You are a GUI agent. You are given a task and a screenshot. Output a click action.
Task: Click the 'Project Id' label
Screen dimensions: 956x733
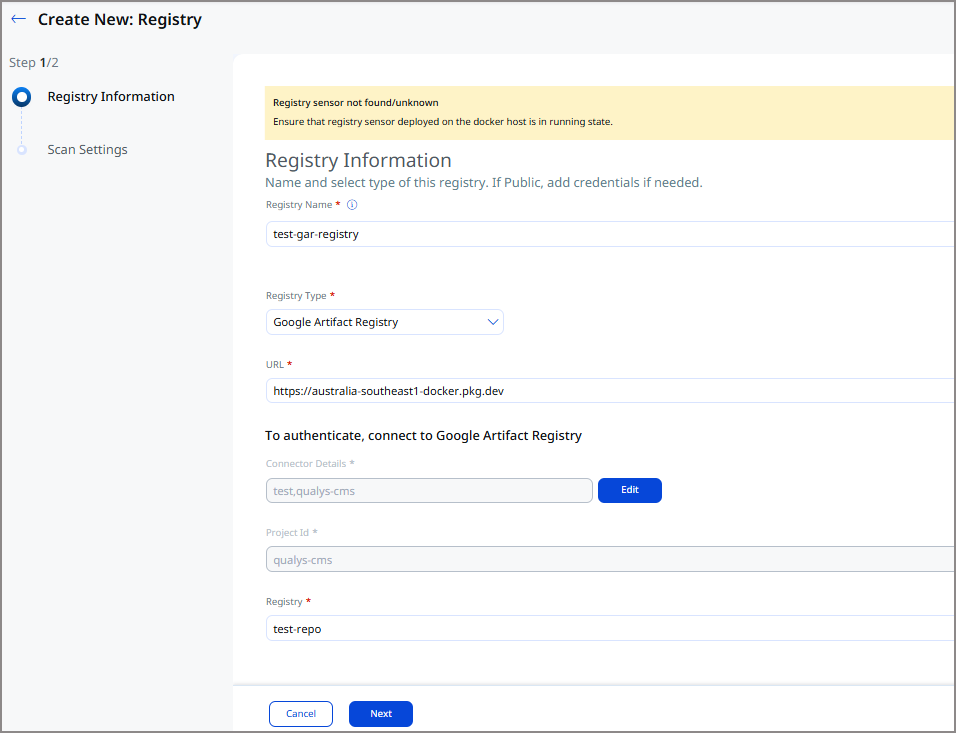[x=287, y=532]
